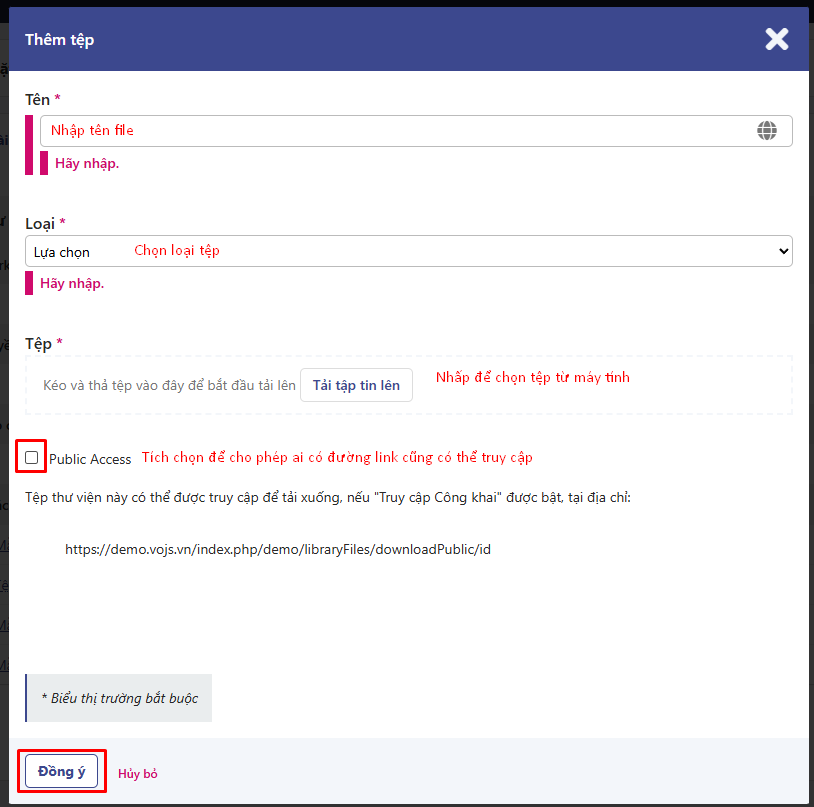Click the downloadPublic URL text
Screen dimensions: 814x807
pos(278,549)
